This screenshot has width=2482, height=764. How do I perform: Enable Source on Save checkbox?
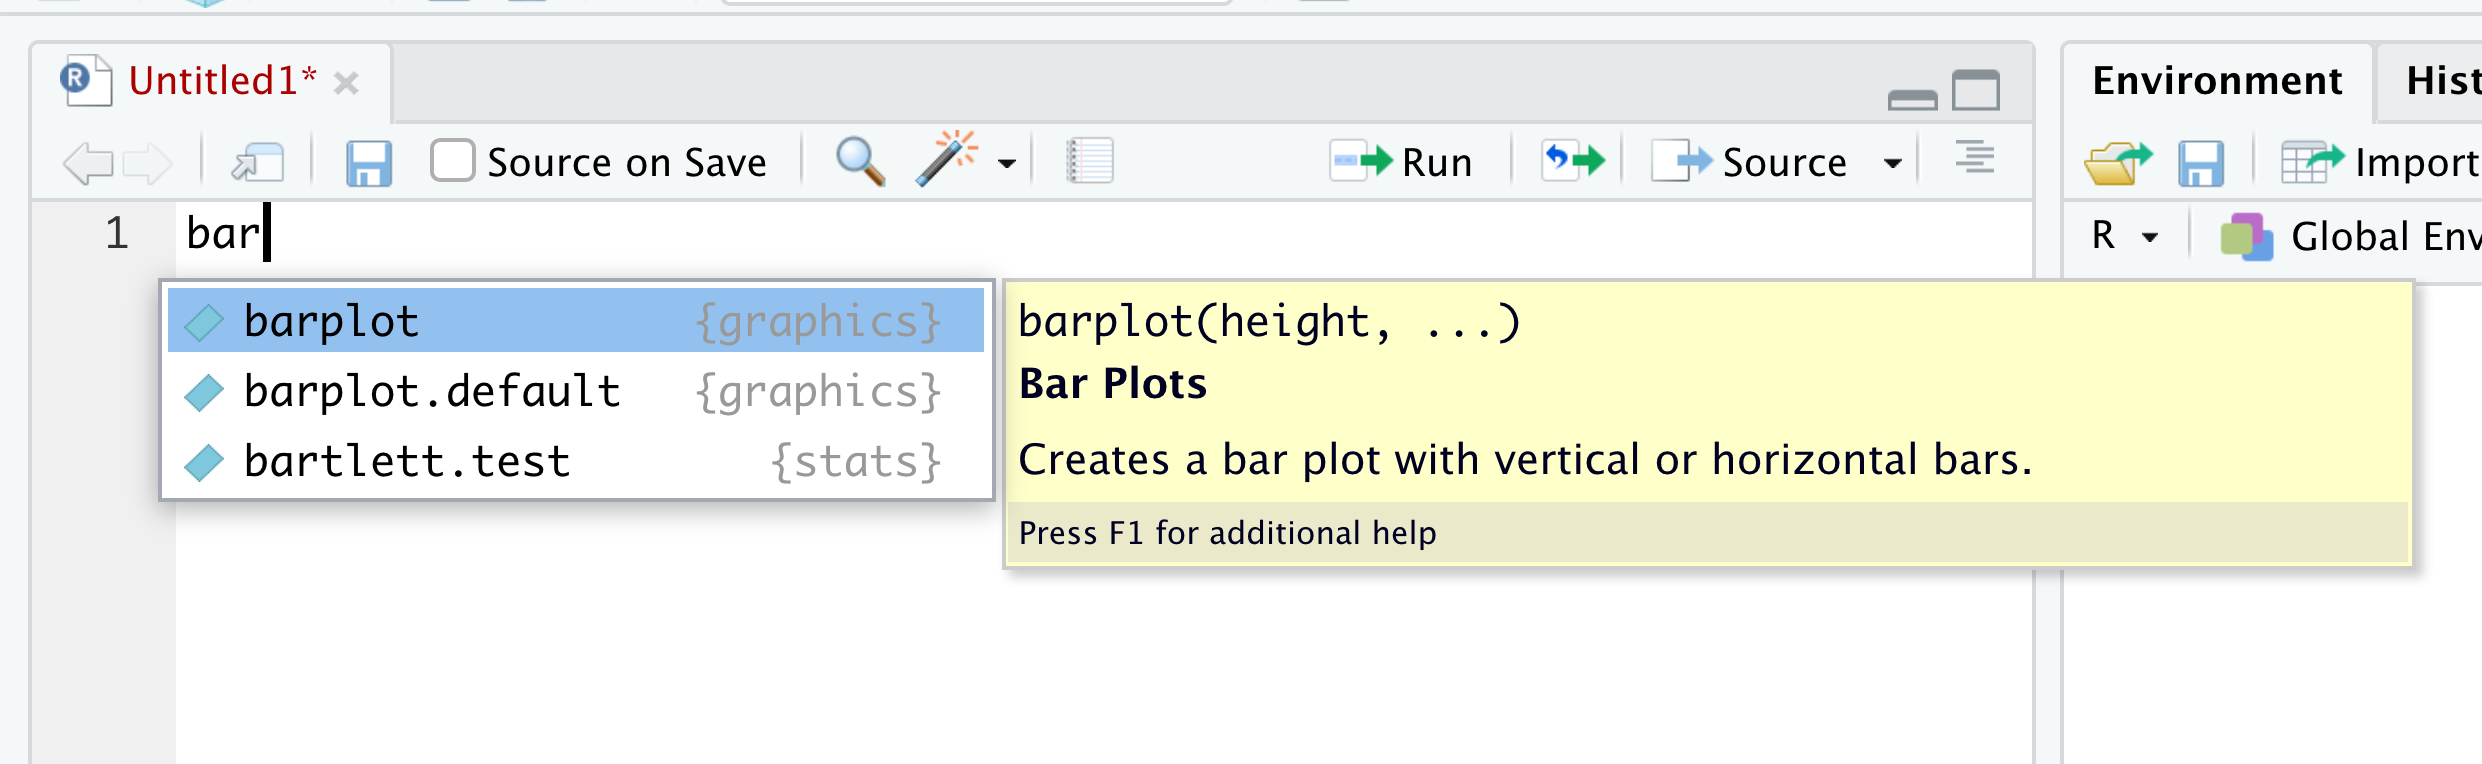[453, 161]
